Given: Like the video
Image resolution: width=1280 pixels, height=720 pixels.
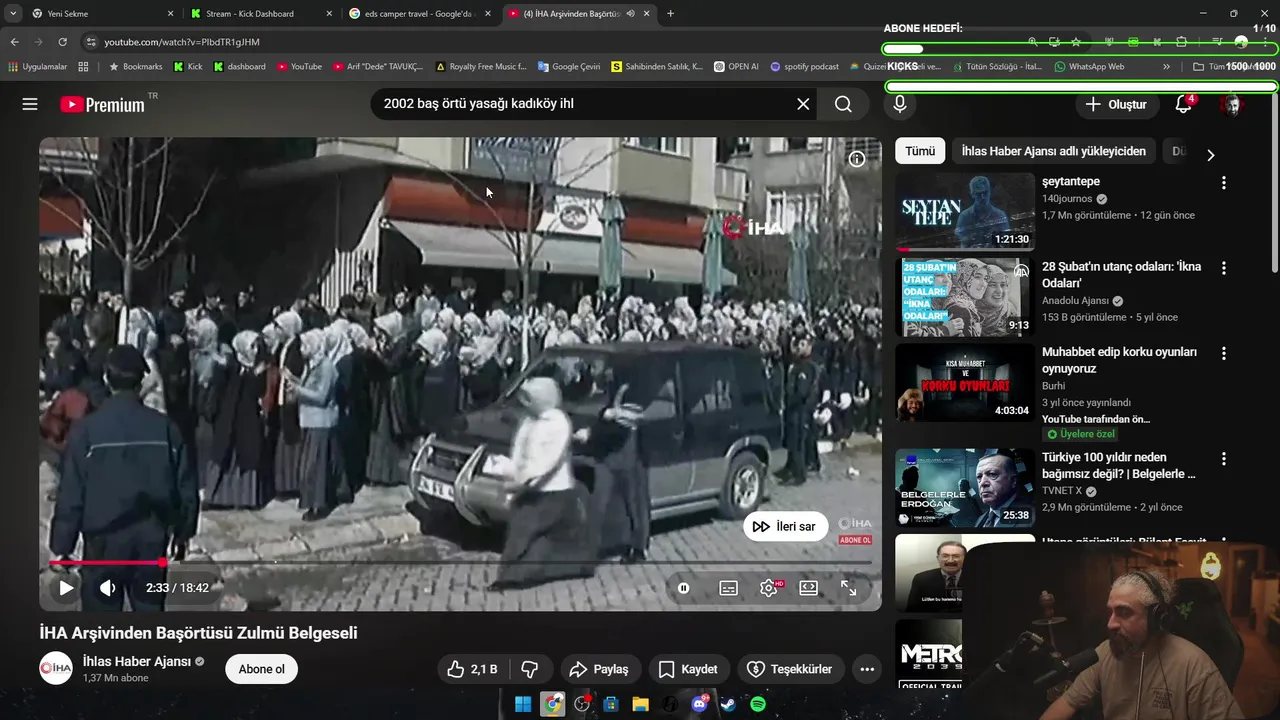Looking at the screenshot, I should pyautogui.click(x=472, y=669).
